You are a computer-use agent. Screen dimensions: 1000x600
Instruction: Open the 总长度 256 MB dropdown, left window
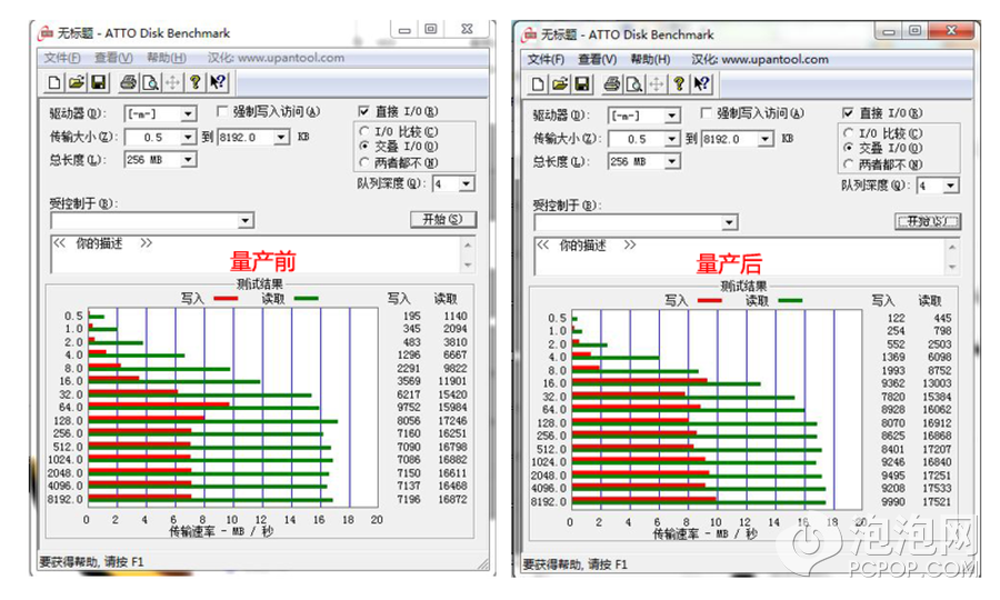click(188, 159)
